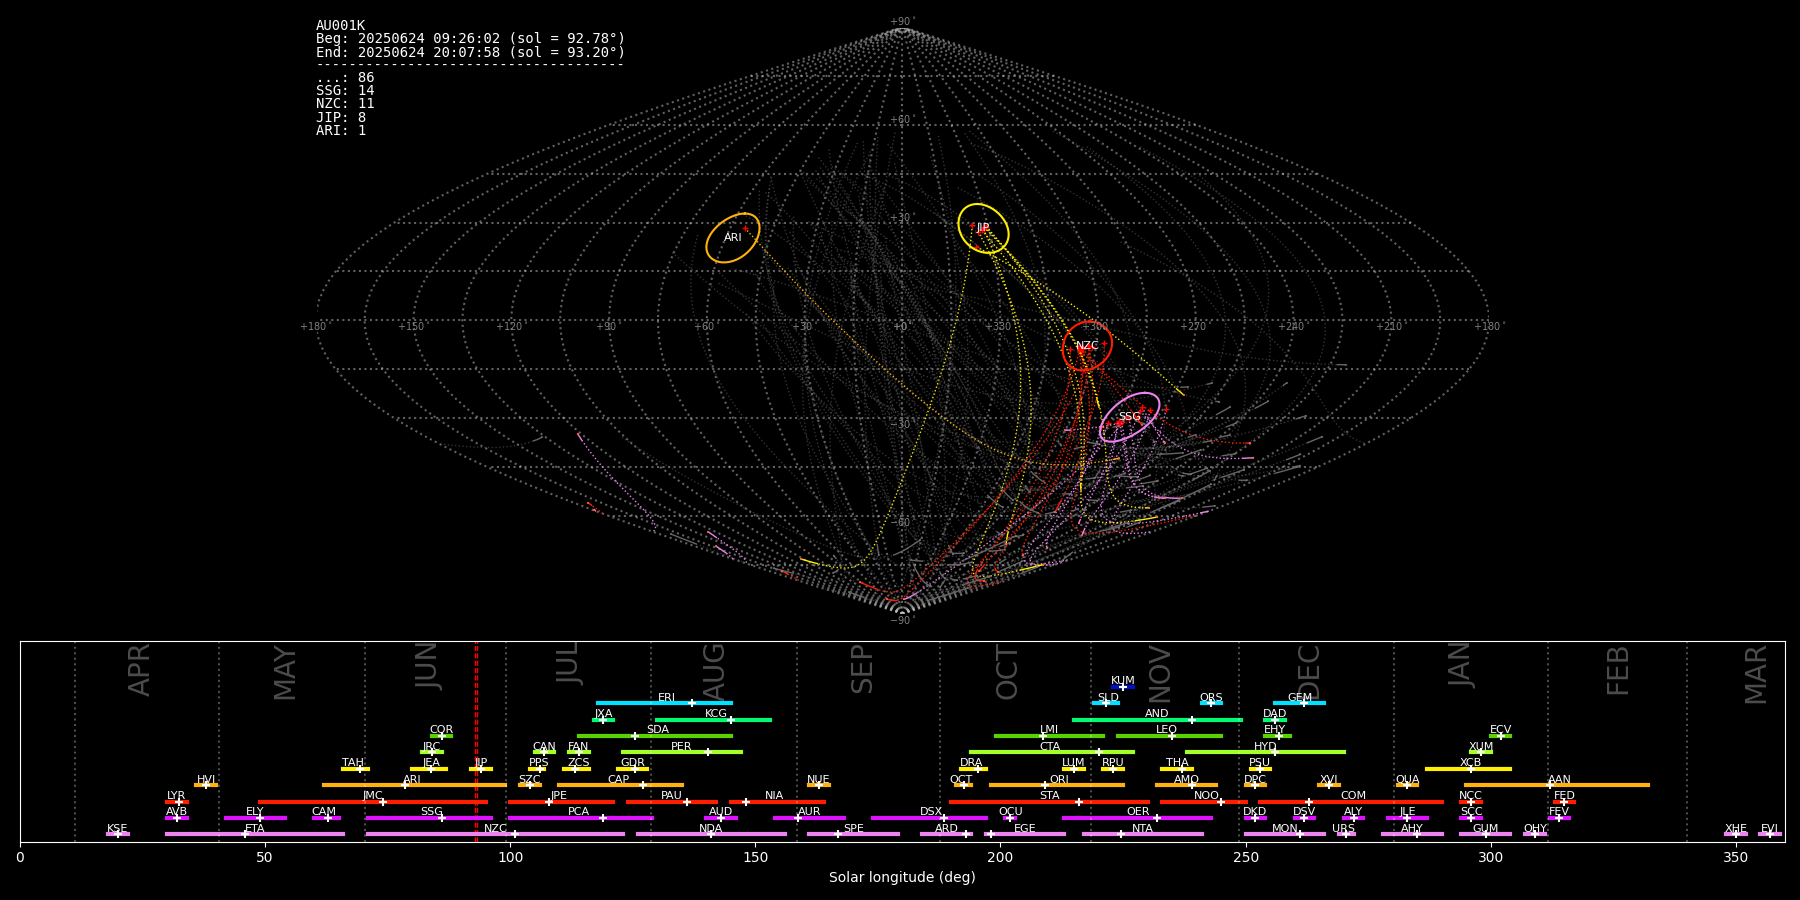This screenshot has height=900, width=1800.
Task: Click the TAH shower label in timeline
Action: (353, 763)
